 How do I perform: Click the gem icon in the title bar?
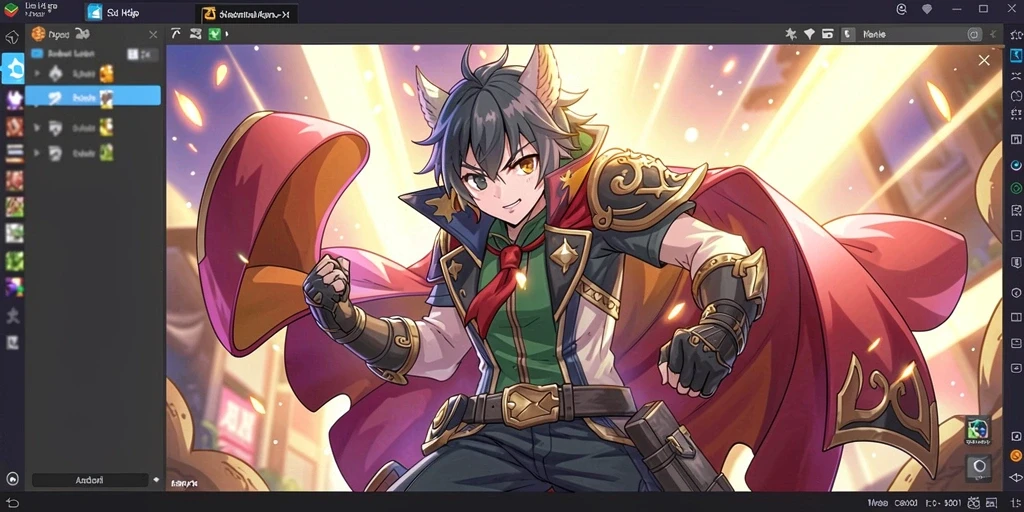[x=927, y=9]
